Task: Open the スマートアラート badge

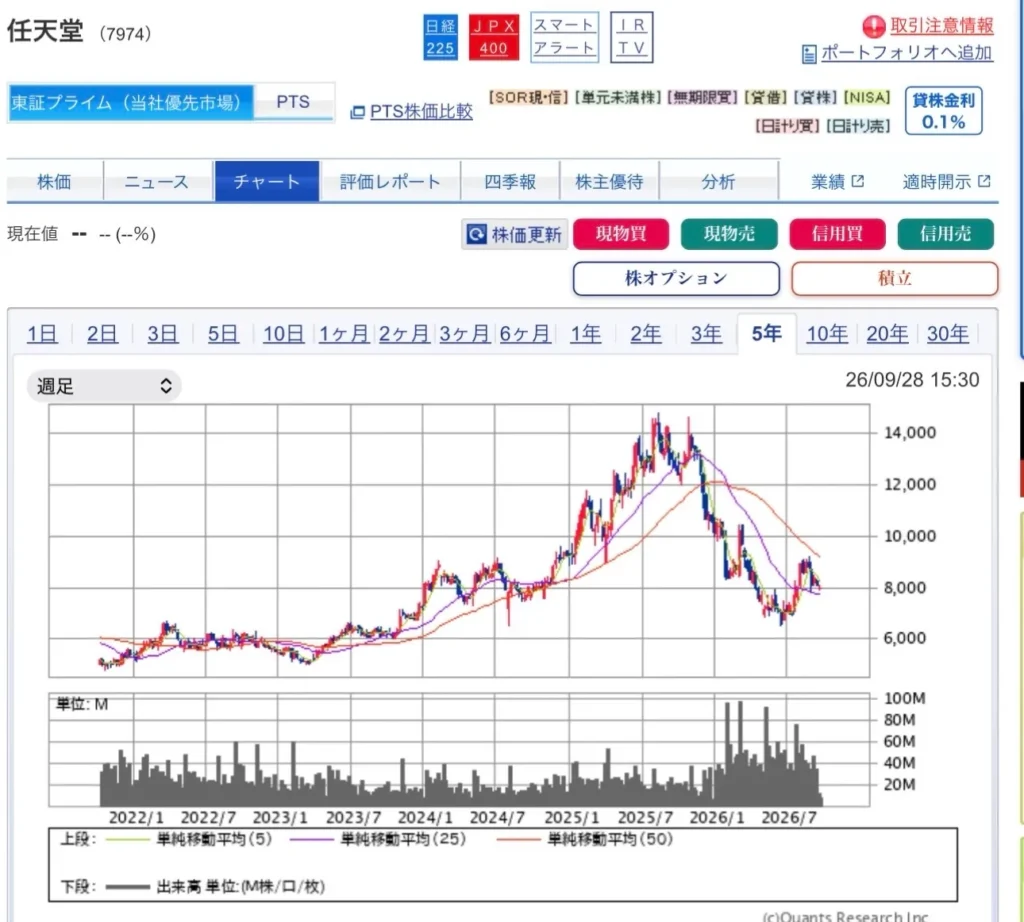Action: (x=564, y=37)
